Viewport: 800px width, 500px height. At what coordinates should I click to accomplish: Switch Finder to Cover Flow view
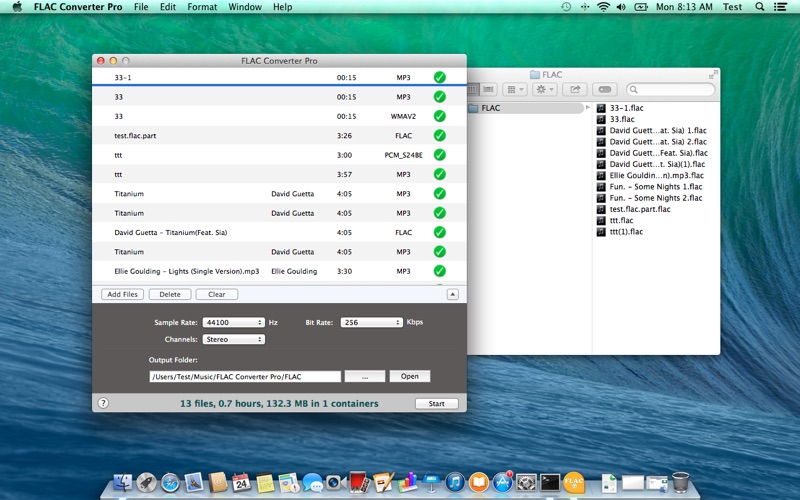coord(488,89)
